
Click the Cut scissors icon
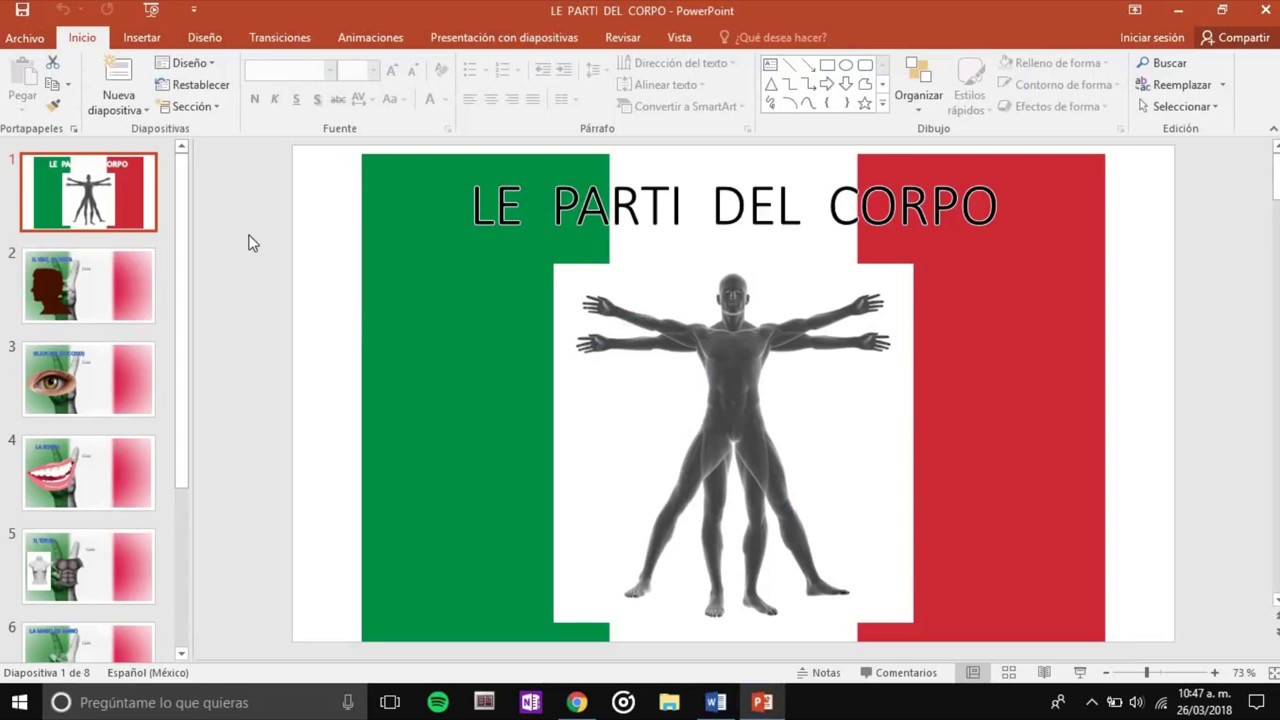tap(53, 63)
